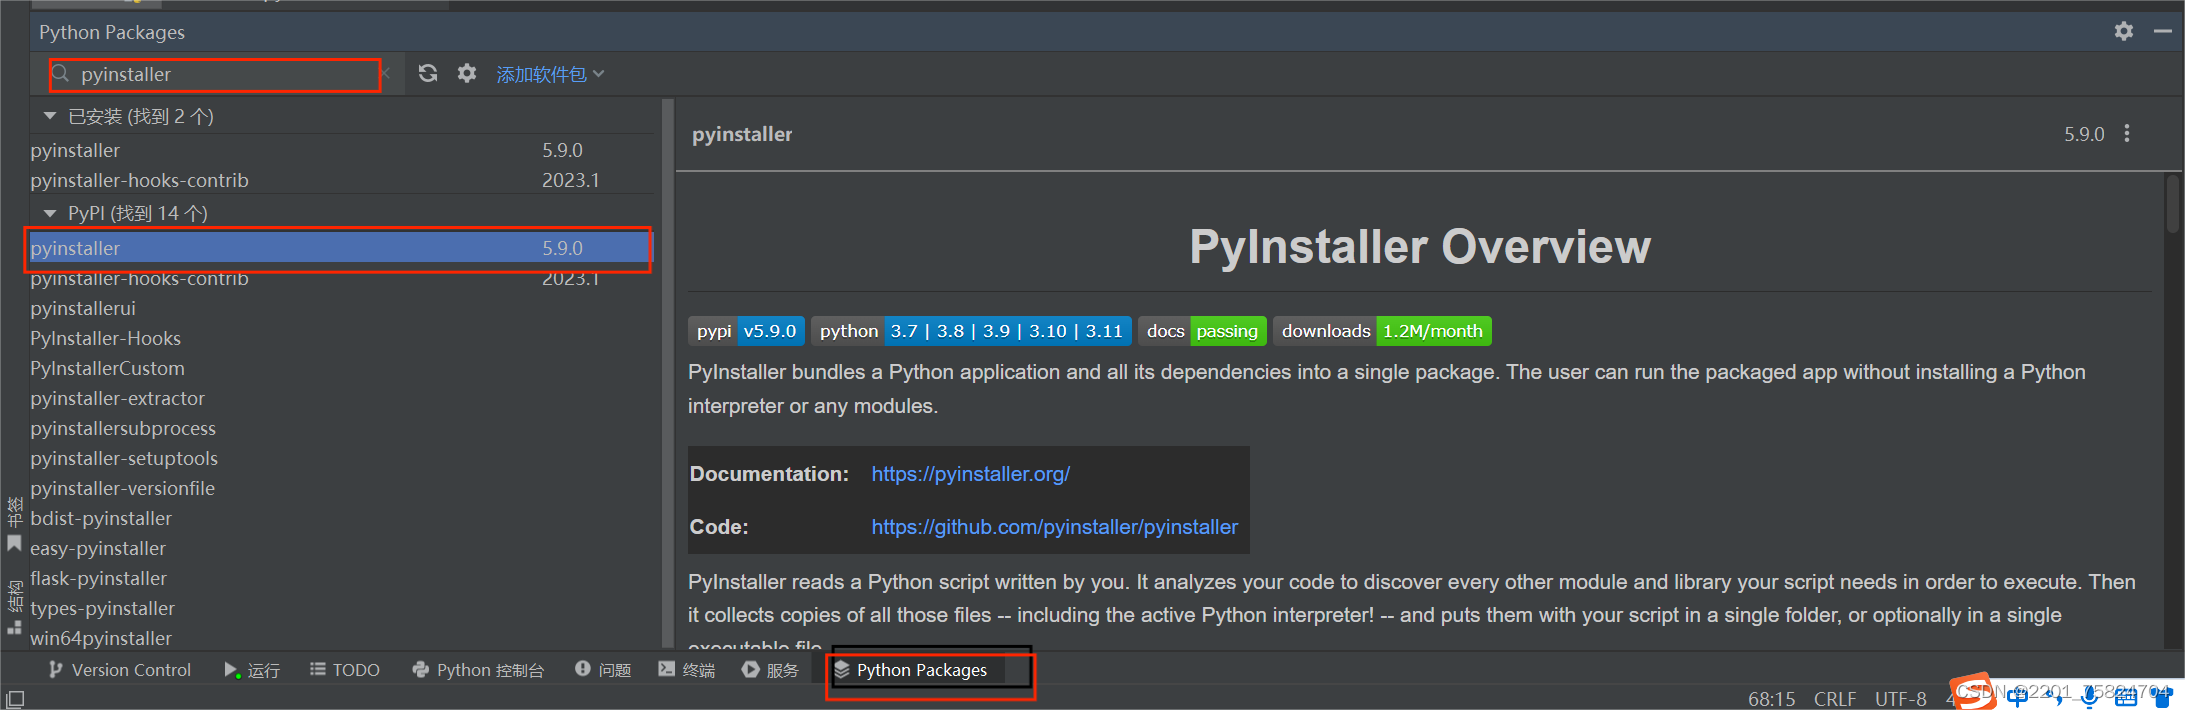Image resolution: width=2185 pixels, height=710 pixels.
Task: Click the Problems exclamation icon
Action: pos(583,669)
